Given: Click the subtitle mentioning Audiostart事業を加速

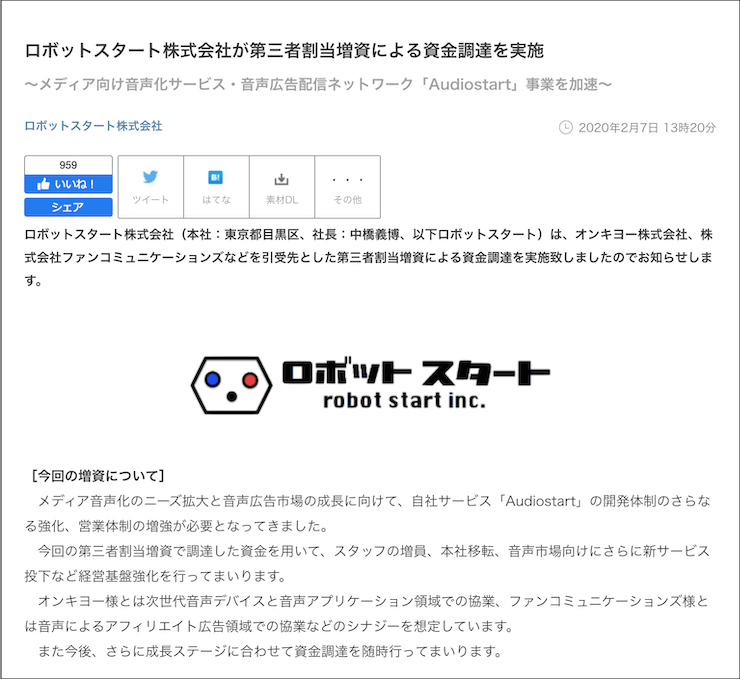Looking at the screenshot, I should tap(318, 84).
